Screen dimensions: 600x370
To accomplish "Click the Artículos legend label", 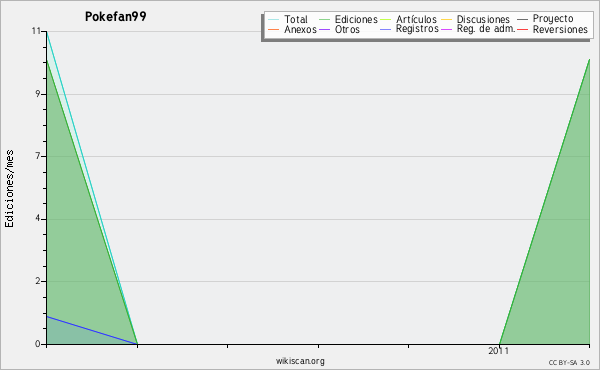I will (416, 19).
